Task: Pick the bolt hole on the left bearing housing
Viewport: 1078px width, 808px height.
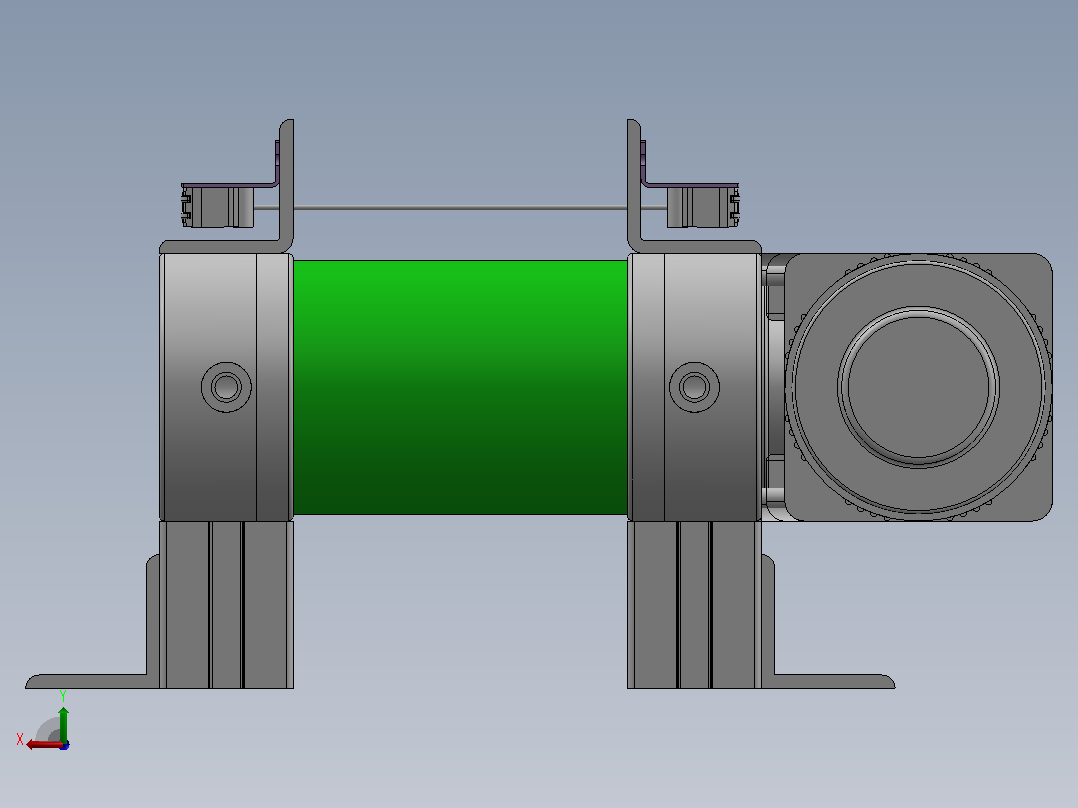Action: coord(226,387)
